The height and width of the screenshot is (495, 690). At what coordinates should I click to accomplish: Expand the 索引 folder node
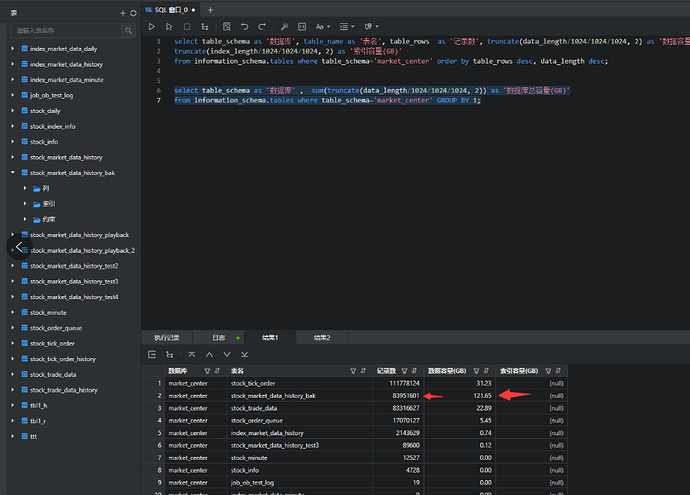click(25, 204)
